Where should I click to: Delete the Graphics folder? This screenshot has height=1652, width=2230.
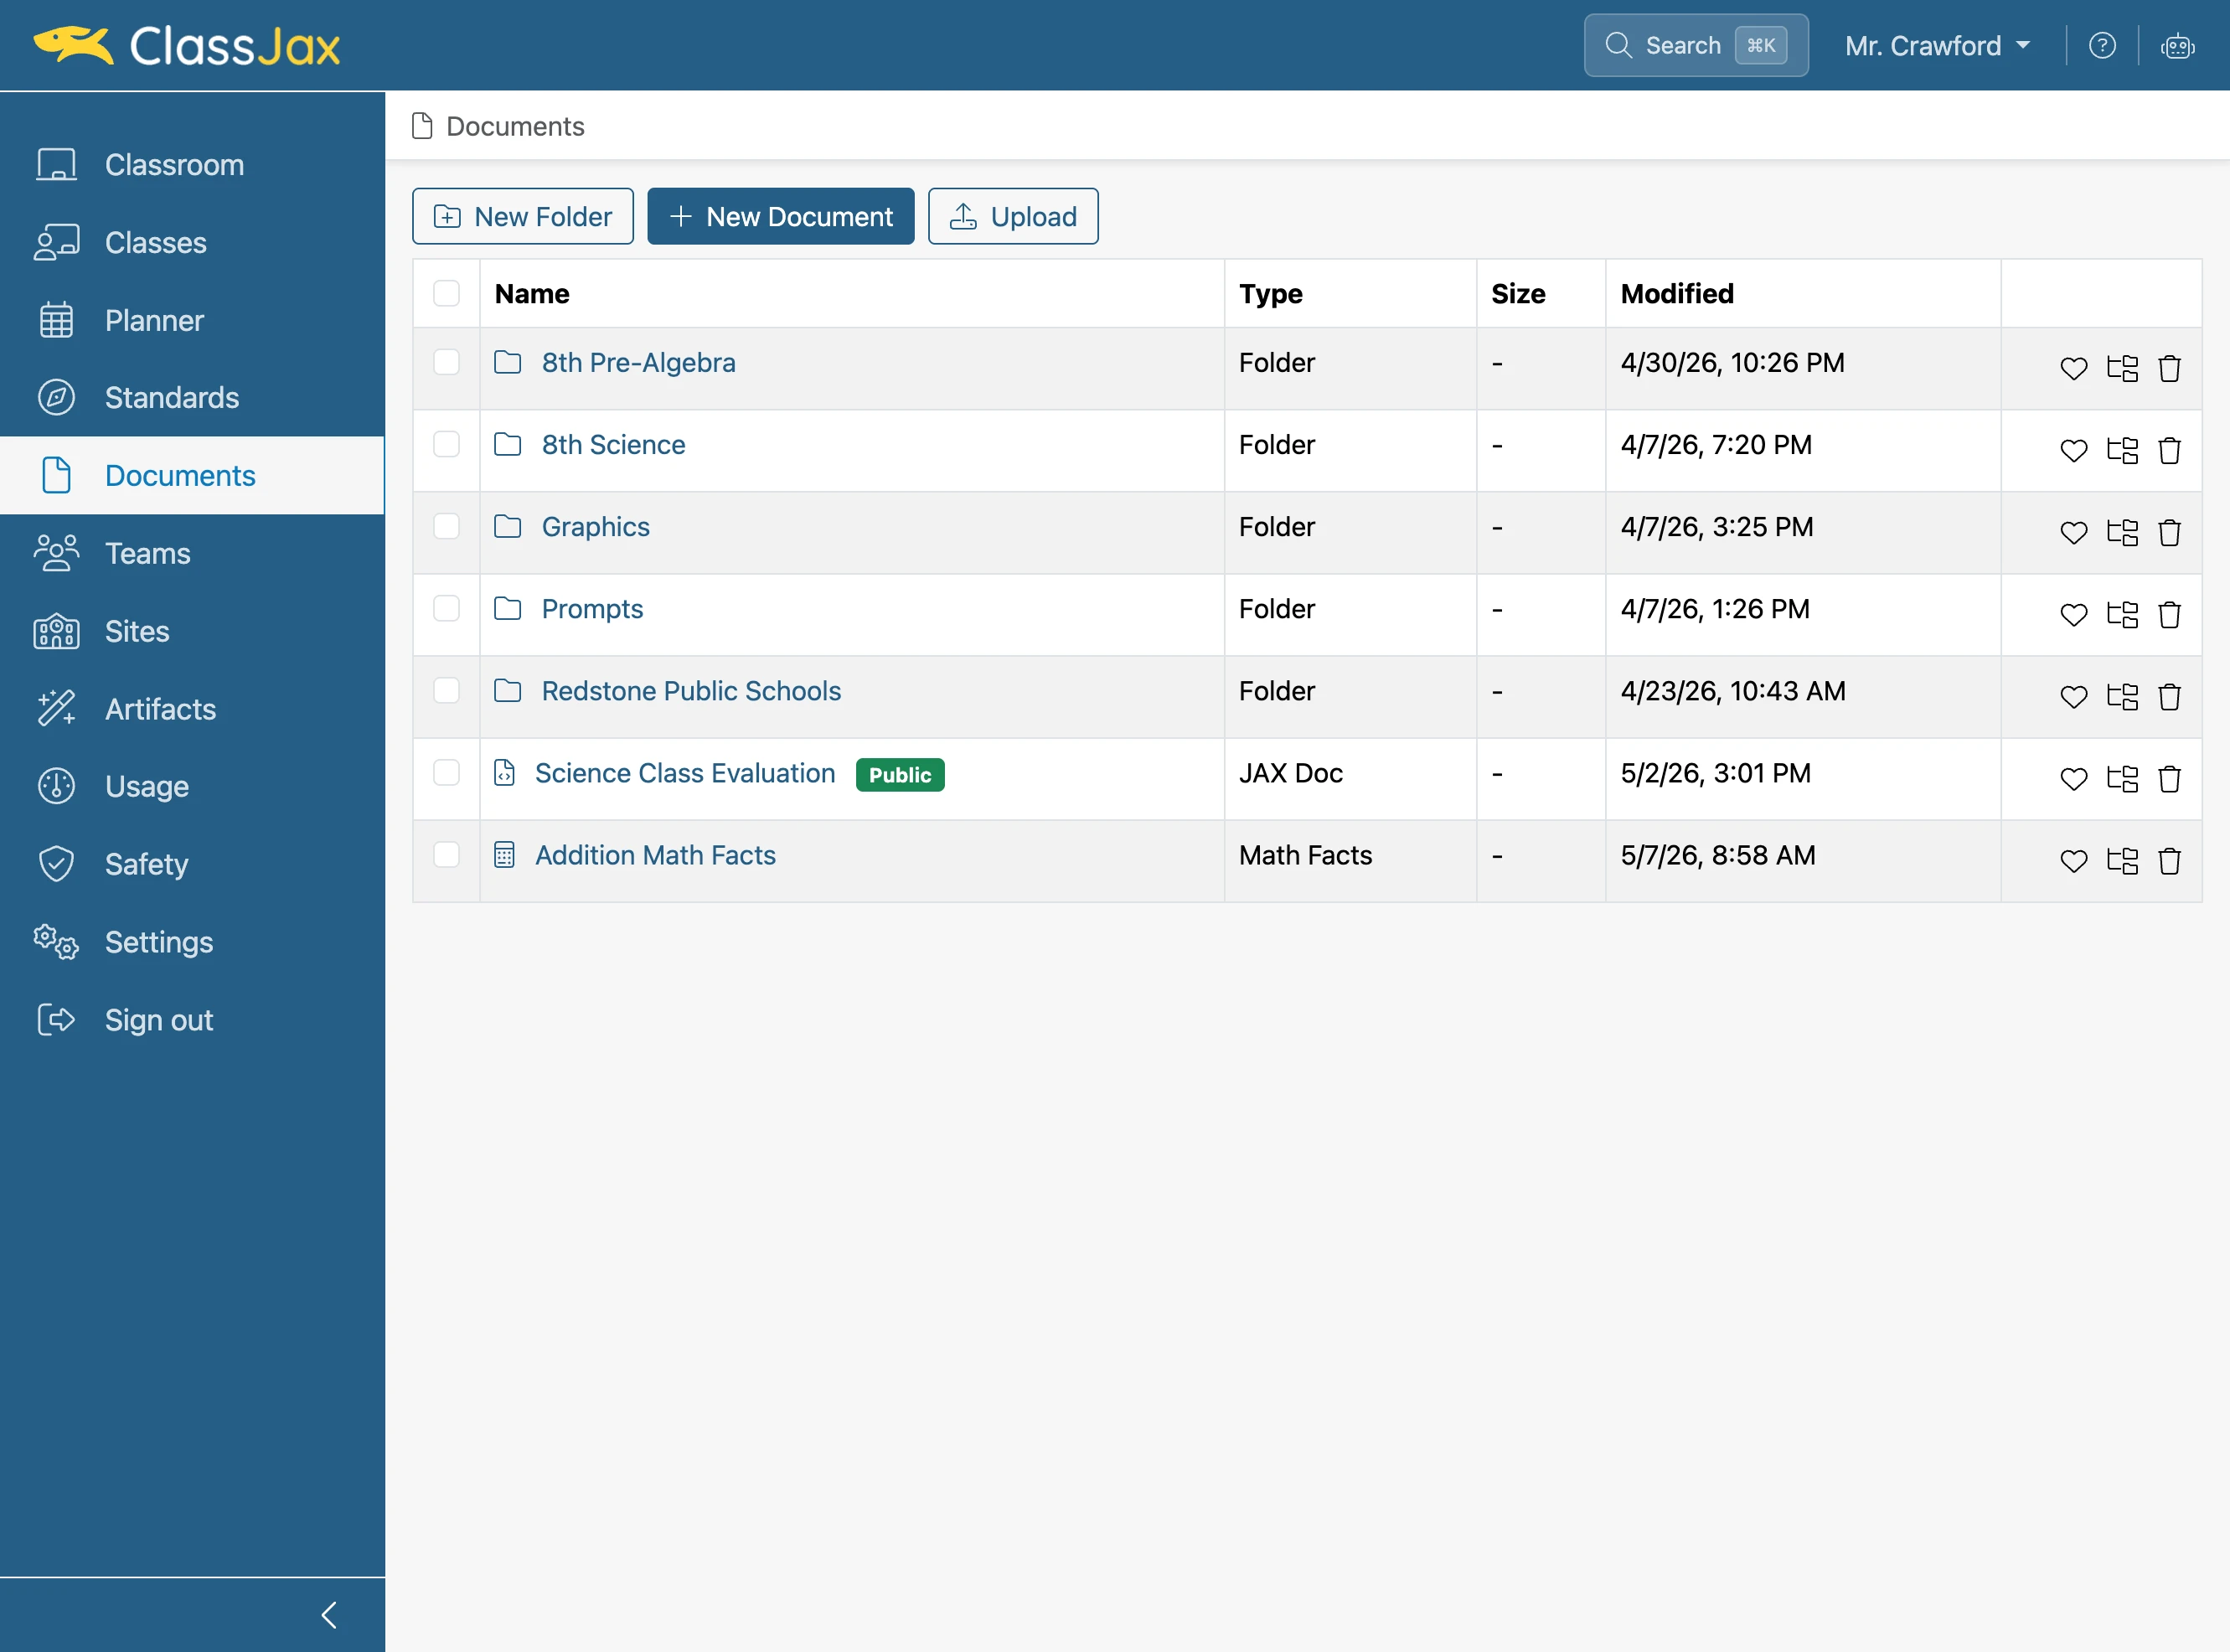[x=2169, y=532]
